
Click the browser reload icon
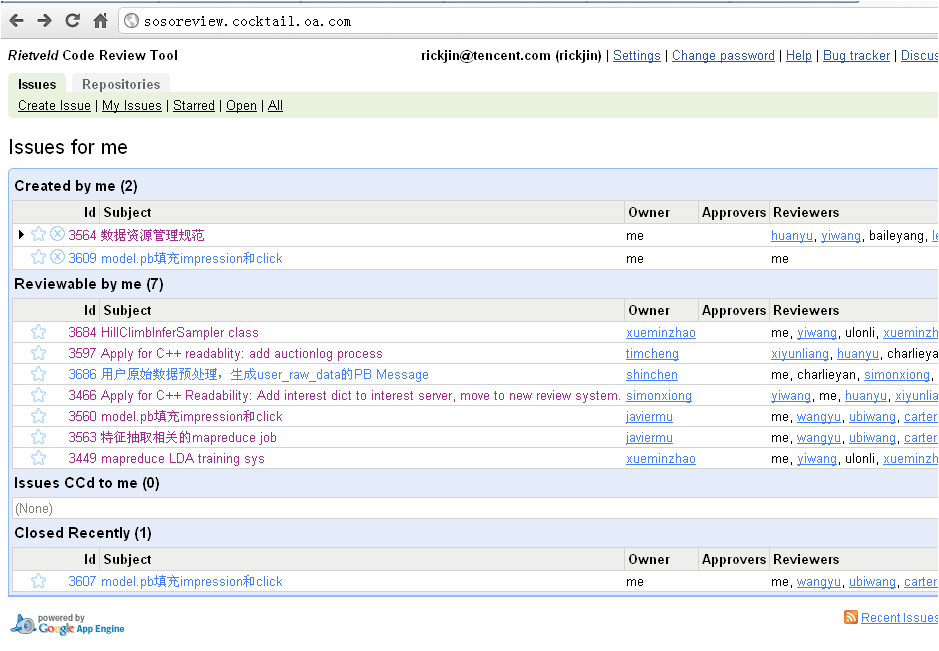(72, 21)
